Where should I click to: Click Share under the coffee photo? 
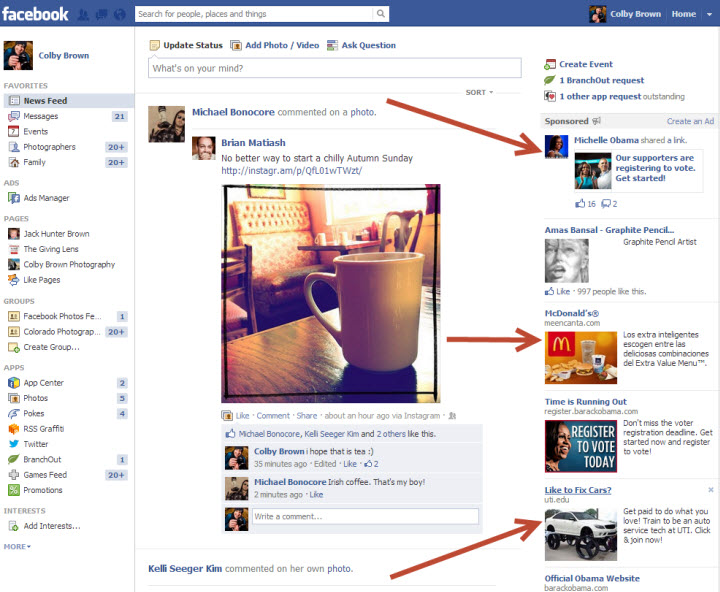pyautogui.click(x=307, y=416)
